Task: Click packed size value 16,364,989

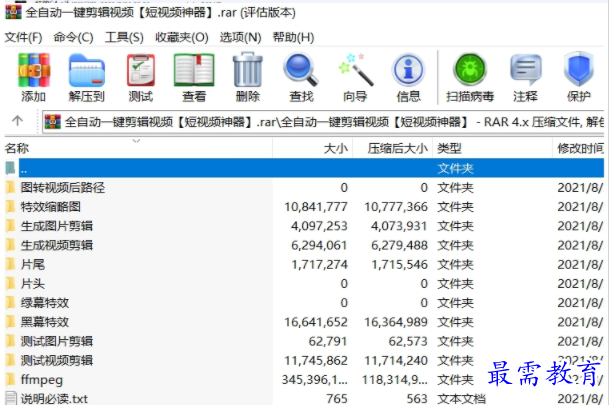Action: [396, 322]
